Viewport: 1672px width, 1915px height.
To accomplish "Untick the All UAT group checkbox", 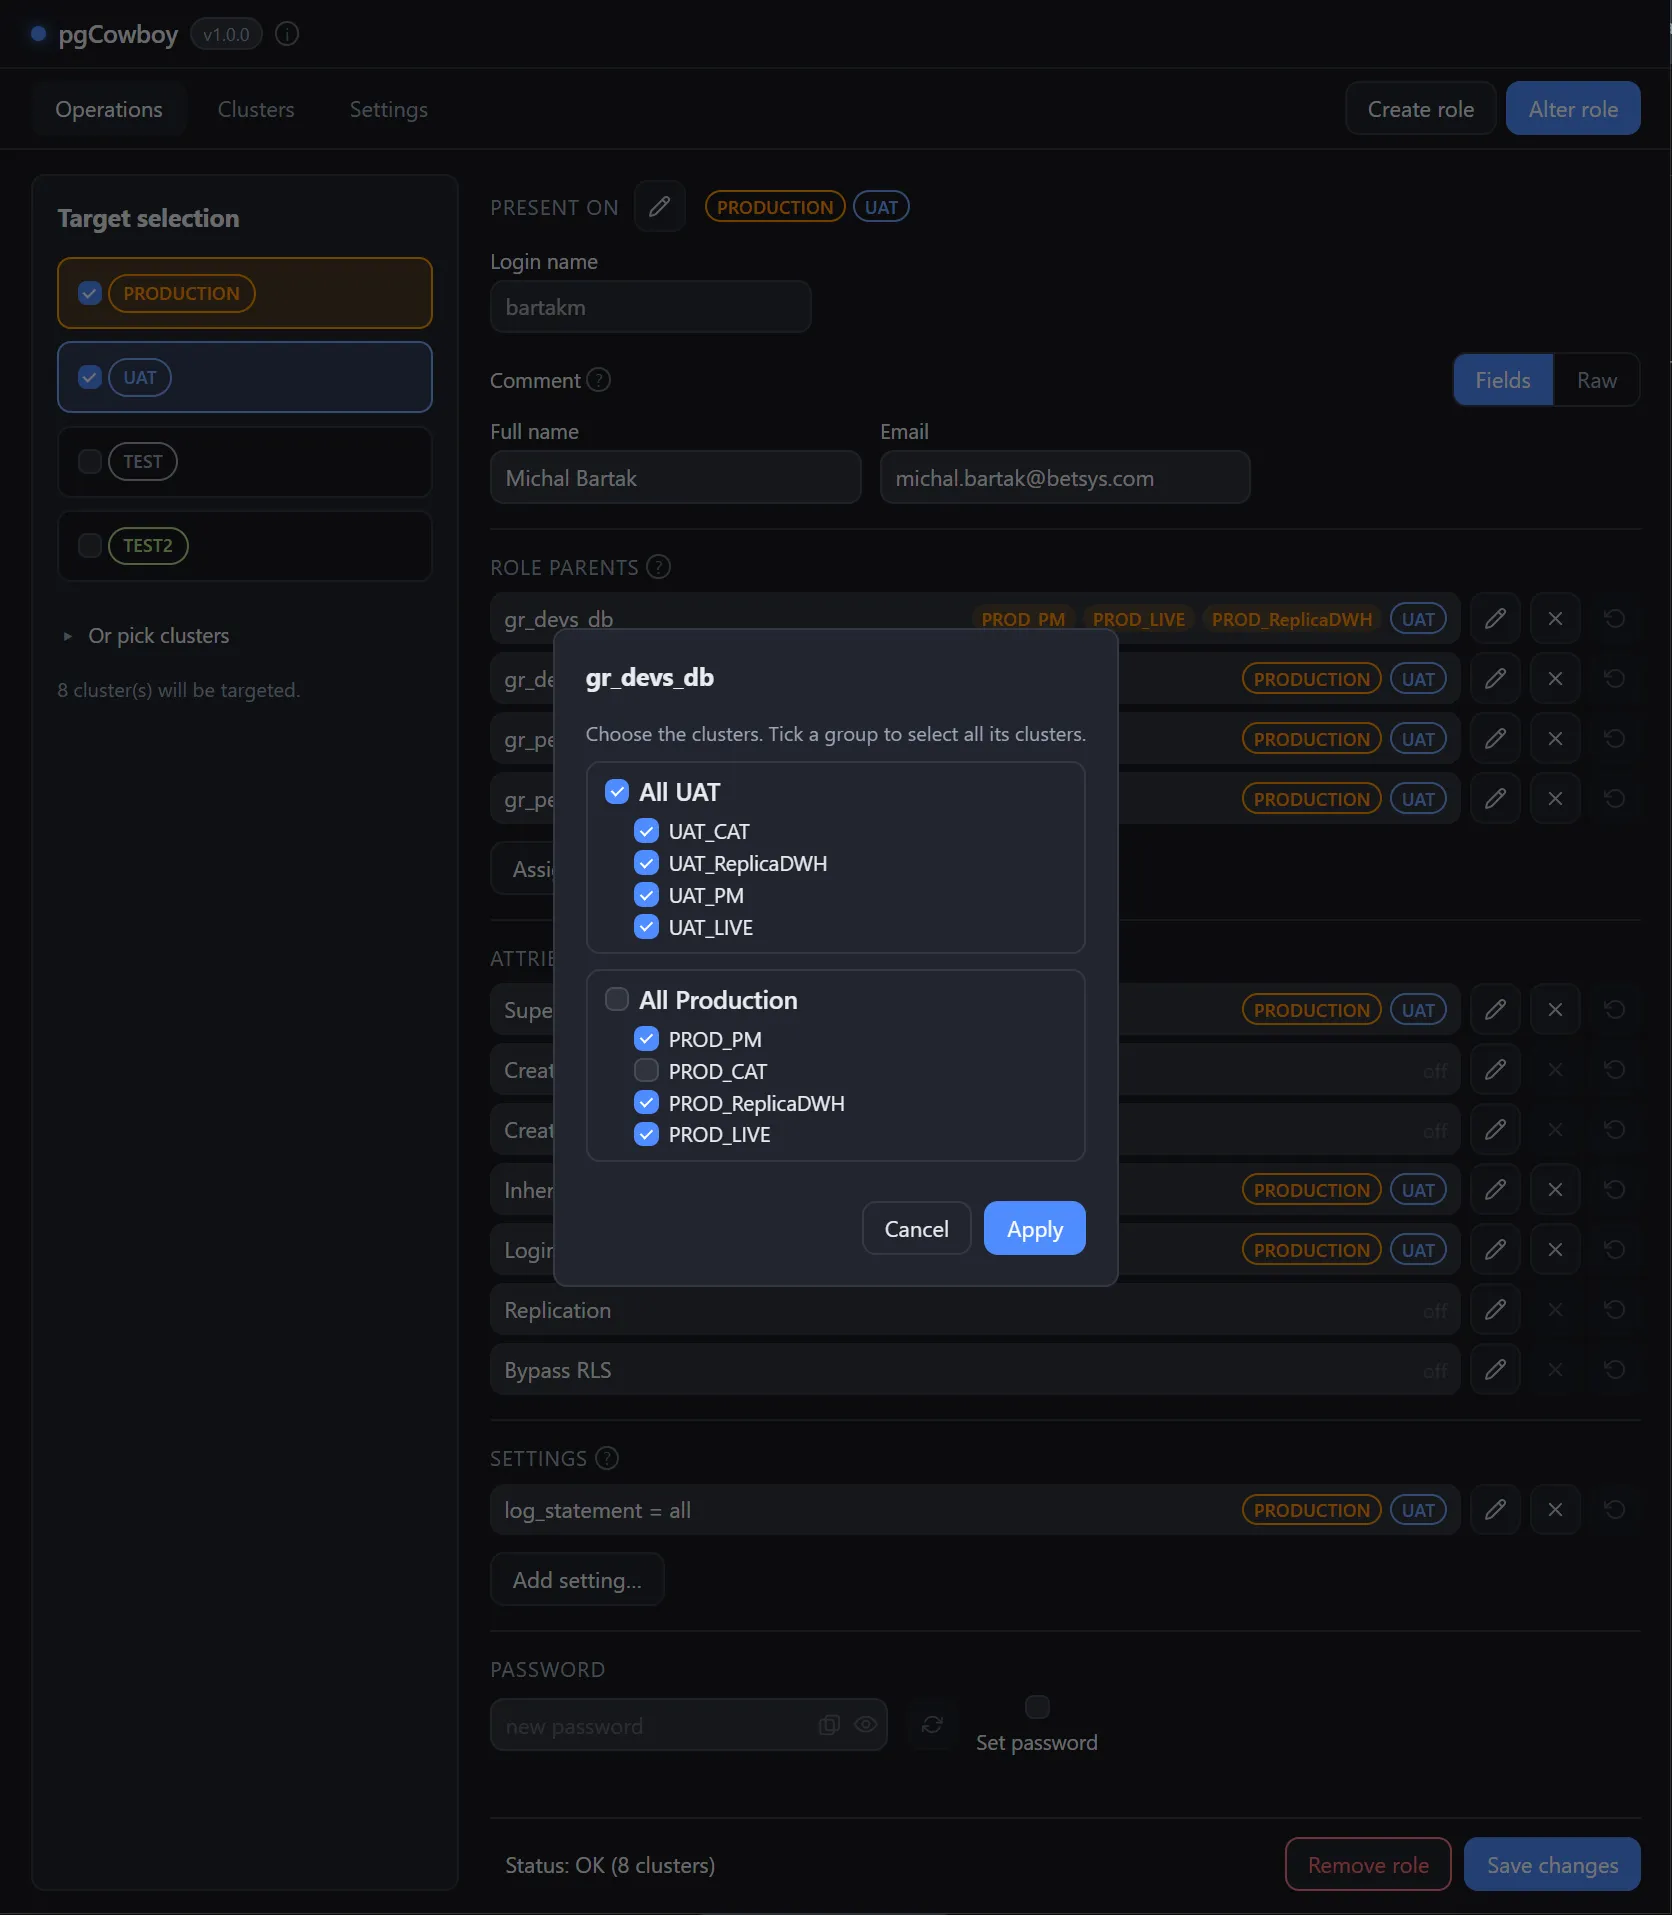I will [x=617, y=792].
